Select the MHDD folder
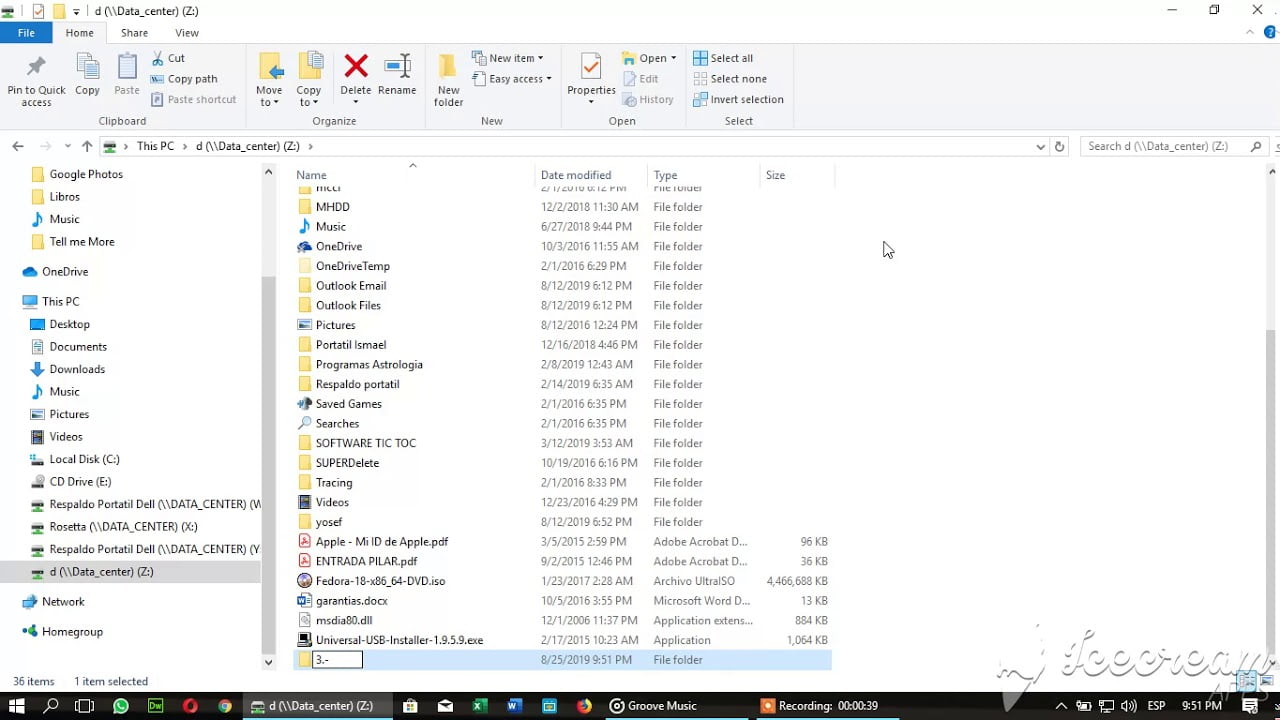The height and width of the screenshot is (720, 1280). coord(332,207)
